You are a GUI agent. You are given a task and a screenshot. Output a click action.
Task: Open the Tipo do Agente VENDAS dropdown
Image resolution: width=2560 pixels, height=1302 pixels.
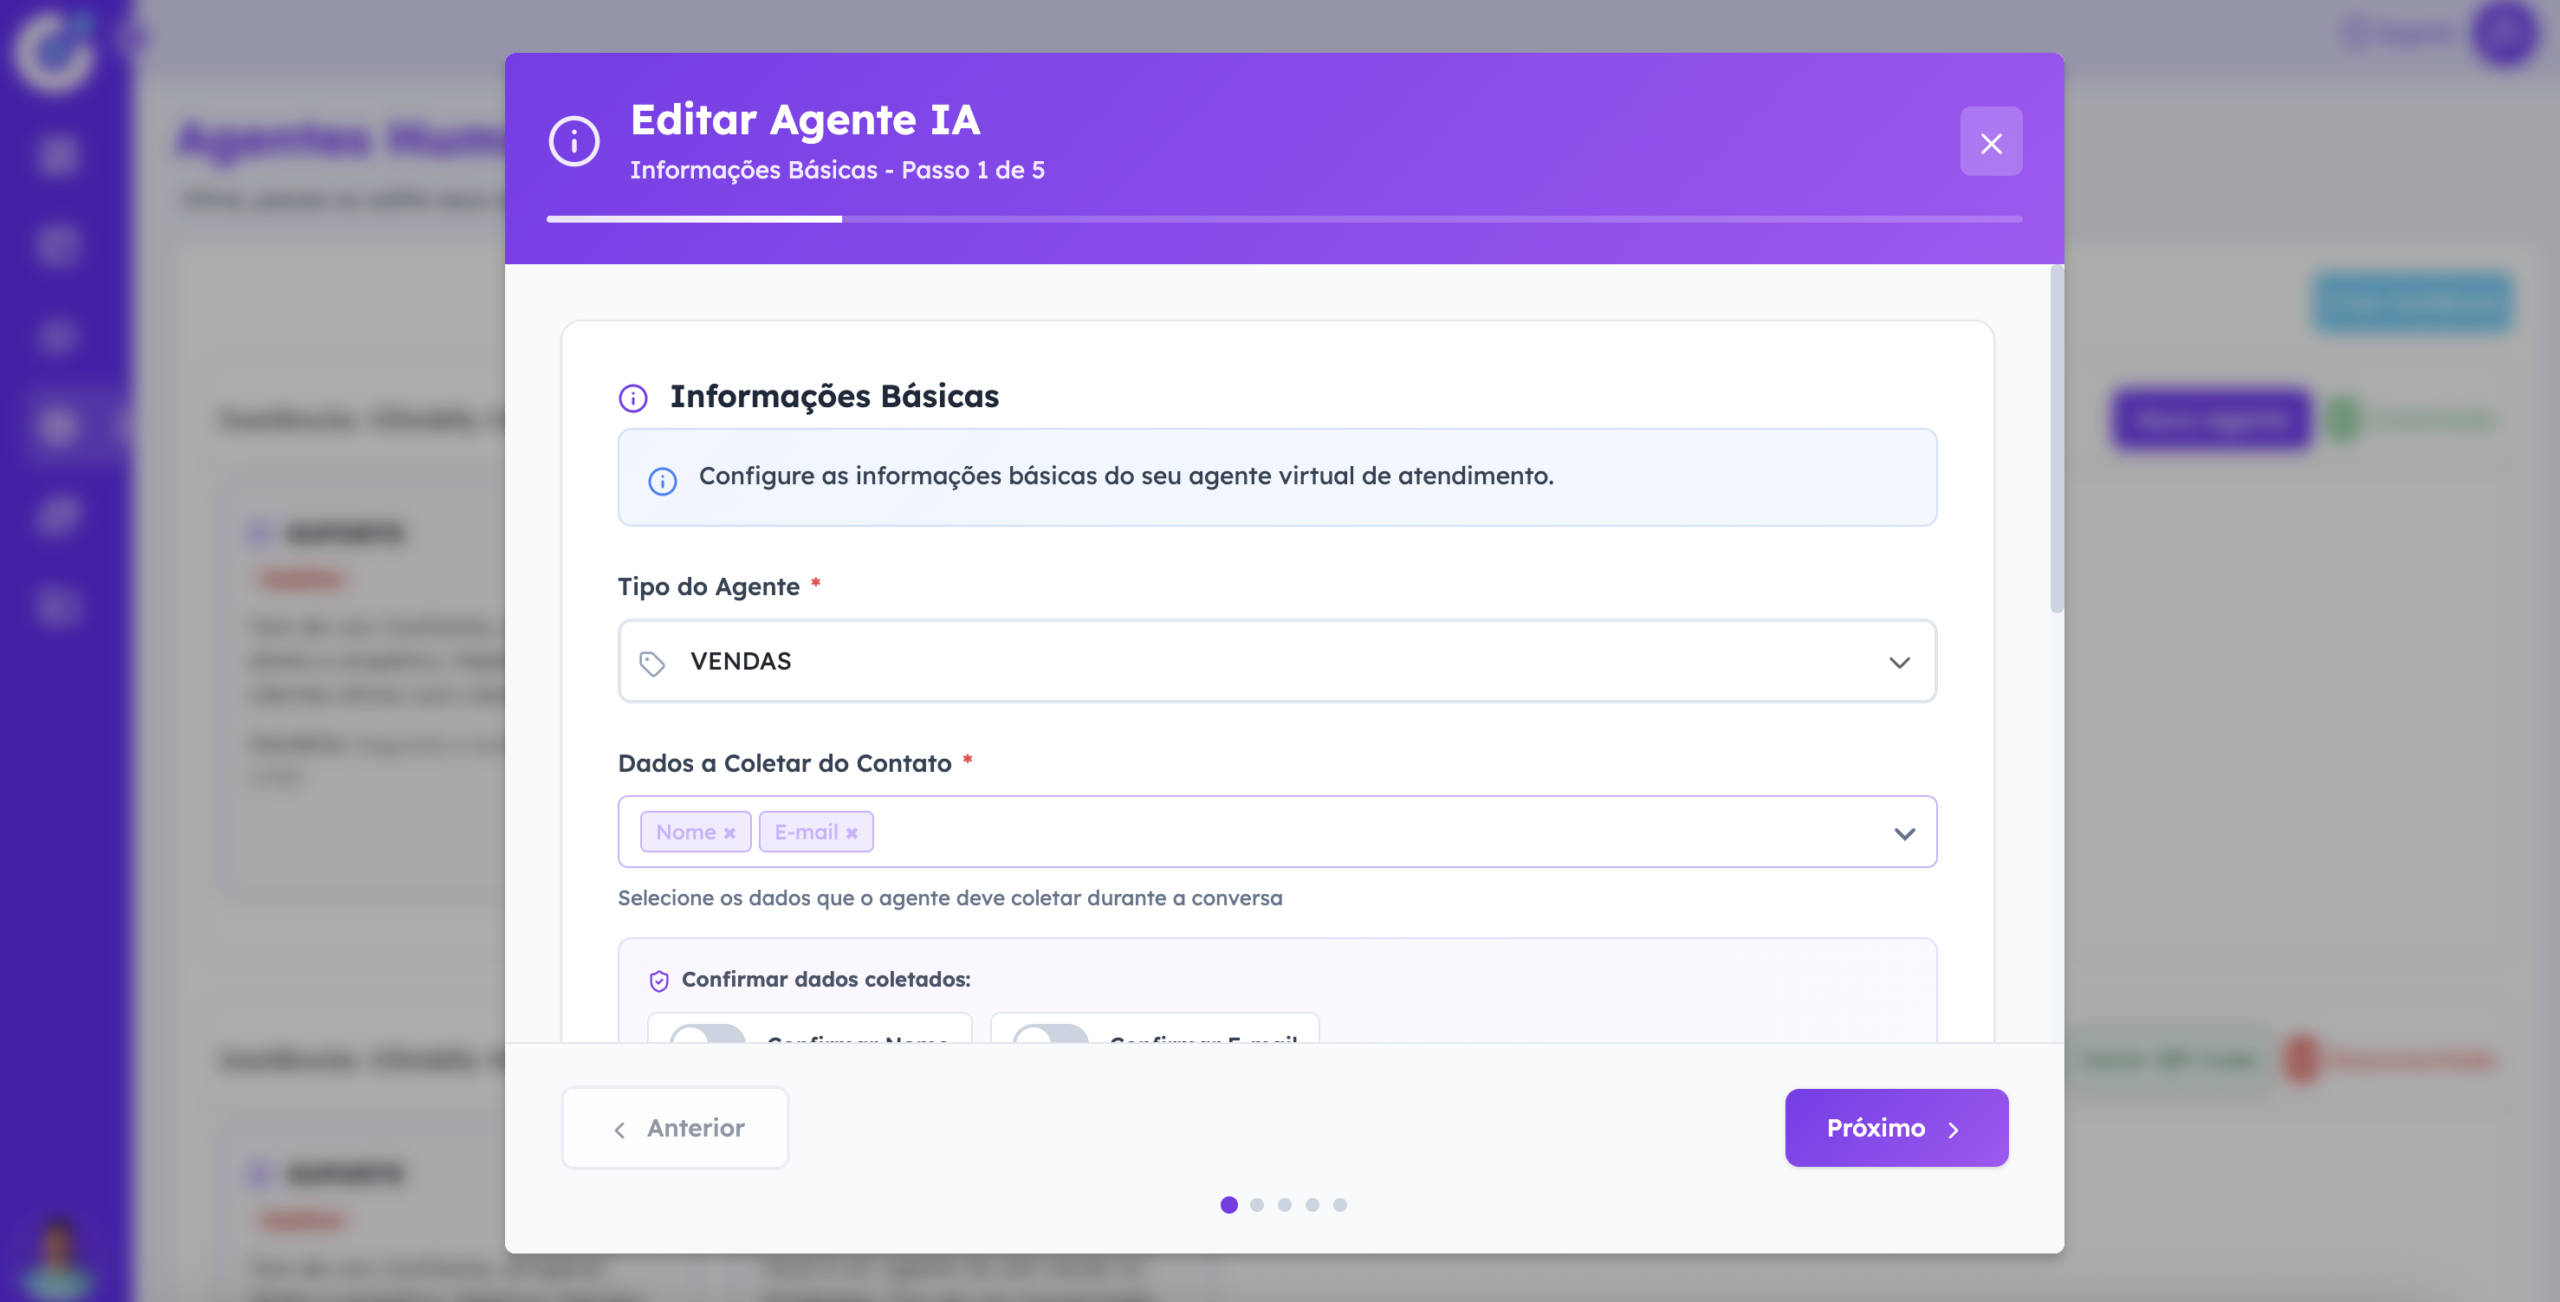(1277, 661)
